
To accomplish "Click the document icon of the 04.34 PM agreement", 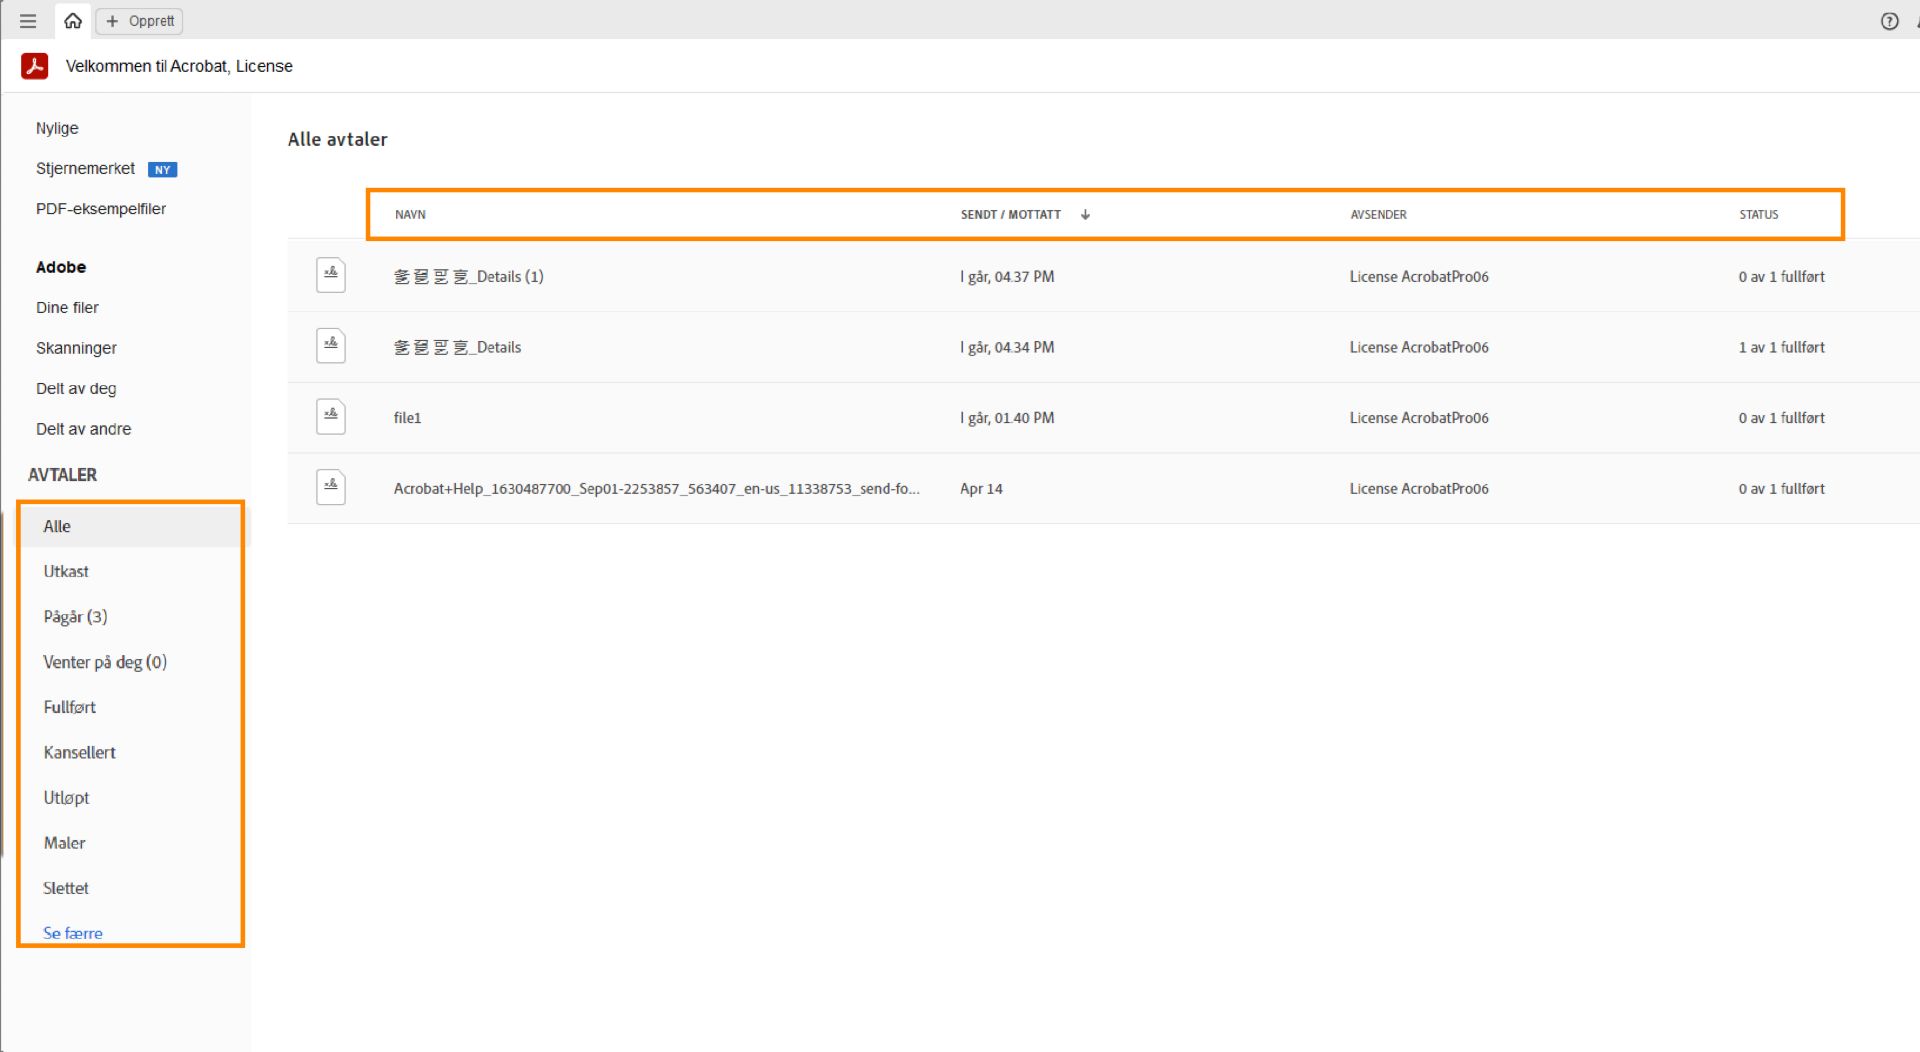I will (x=331, y=346).
